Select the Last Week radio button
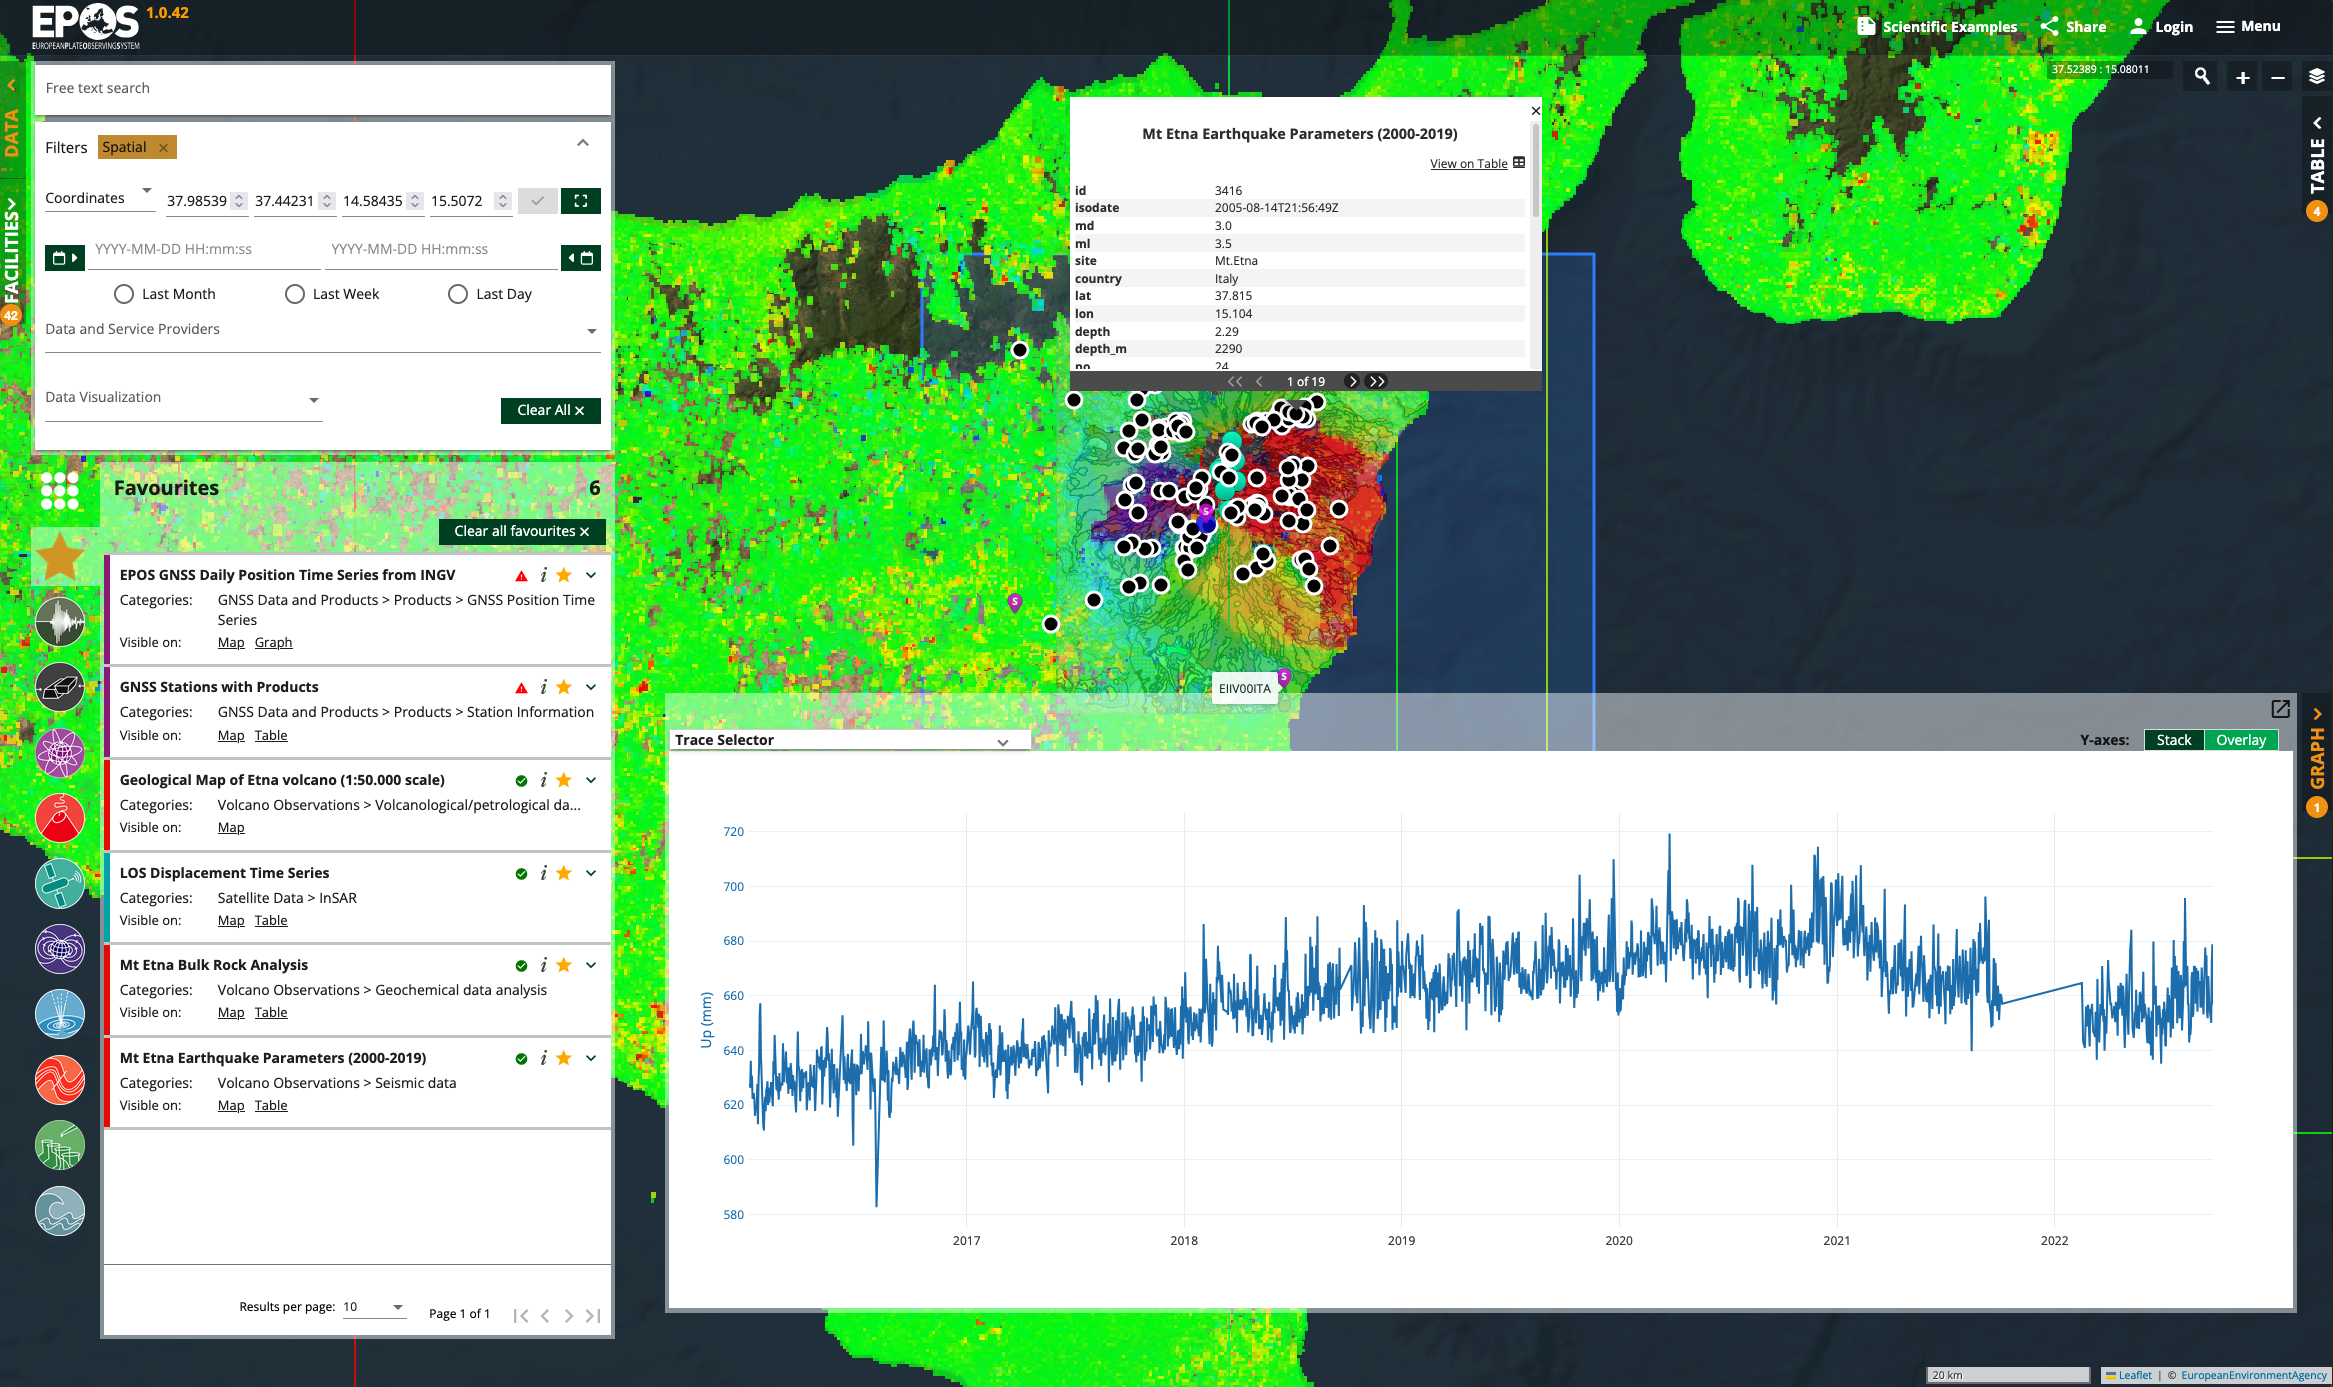2333x1387 pixels. point(295,294)
